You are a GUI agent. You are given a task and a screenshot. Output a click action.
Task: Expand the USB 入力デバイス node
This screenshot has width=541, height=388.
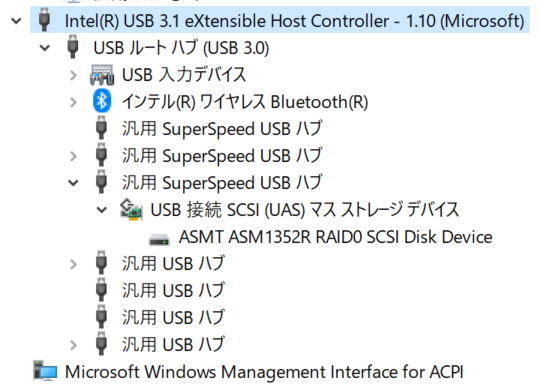[73, 75]
